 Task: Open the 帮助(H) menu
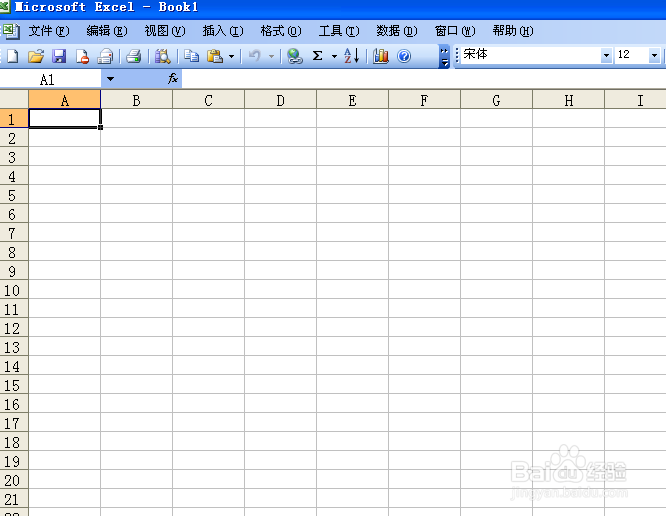513,31
